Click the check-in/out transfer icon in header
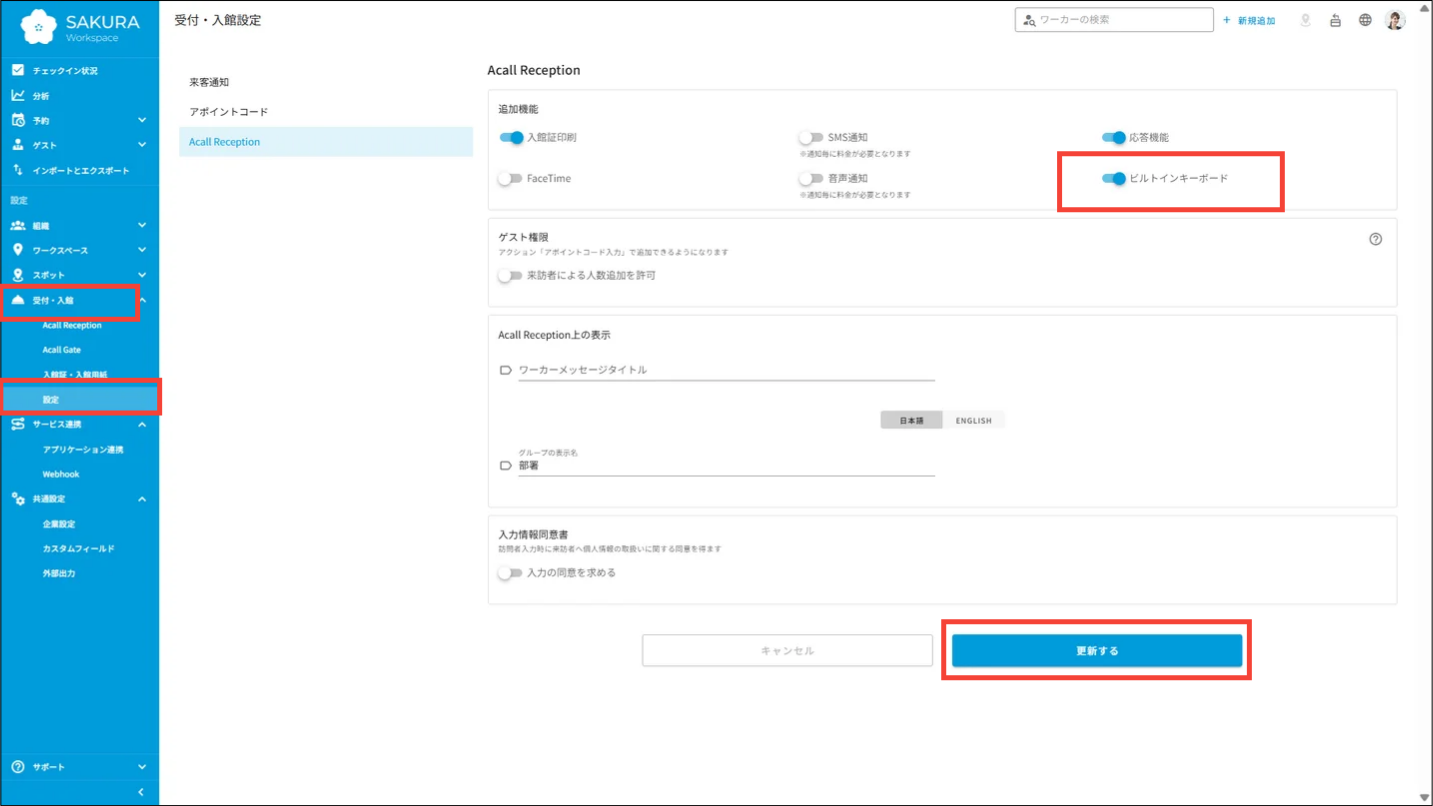Viewport: 1433px width, 806px height. click(x=1335, y=20)
